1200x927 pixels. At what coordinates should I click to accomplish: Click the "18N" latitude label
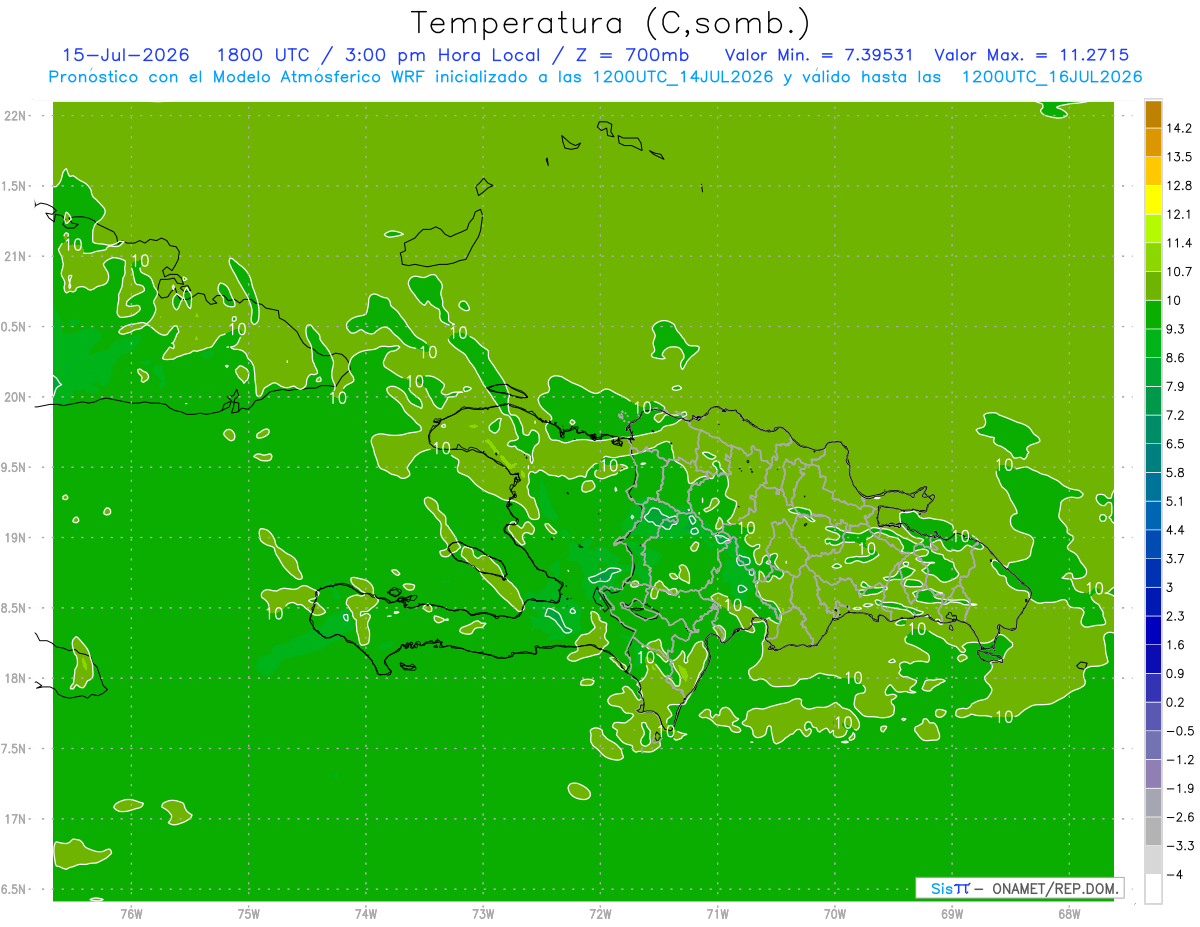point(17,679)
